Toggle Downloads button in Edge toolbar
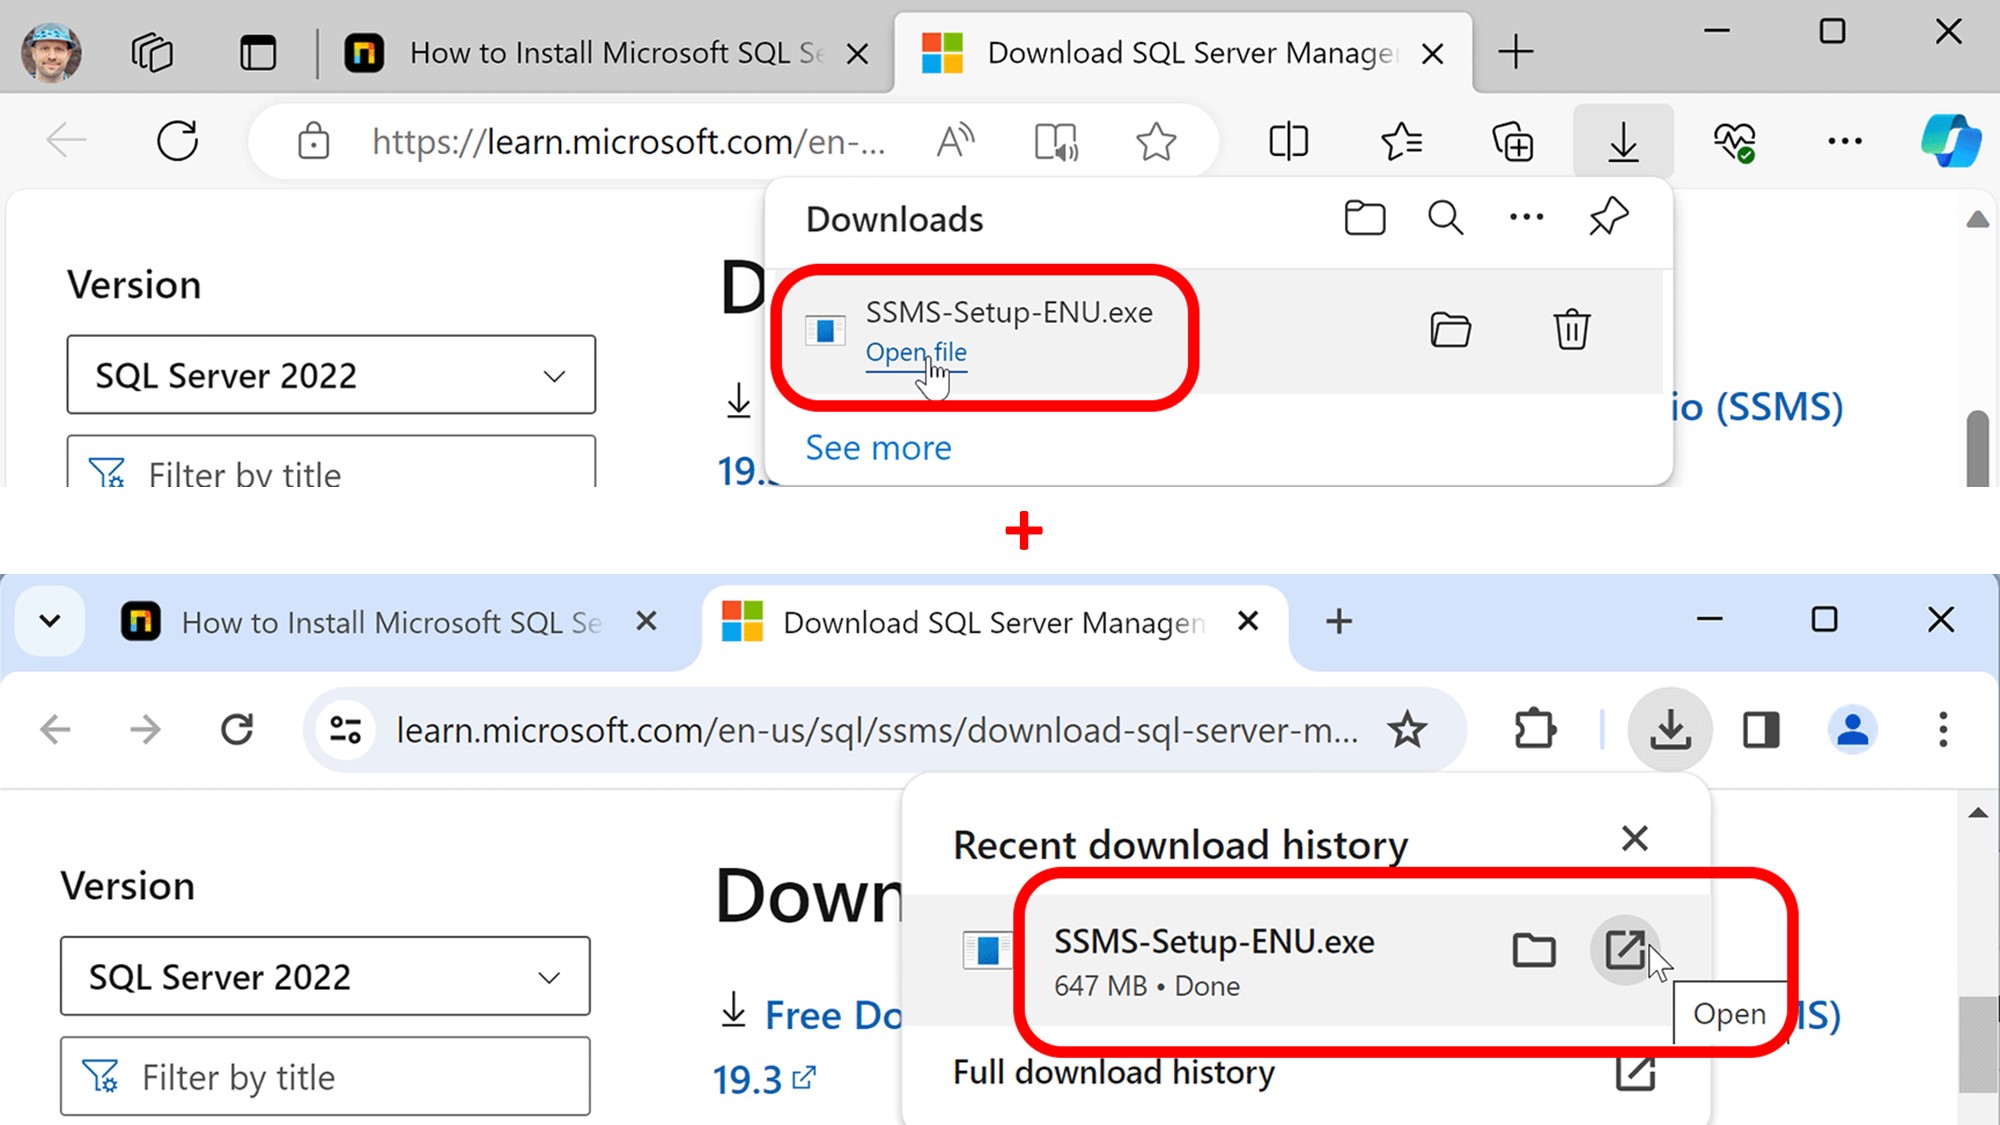The width and height of the screenshot is (2000, 1125). tap(1623, 141)
